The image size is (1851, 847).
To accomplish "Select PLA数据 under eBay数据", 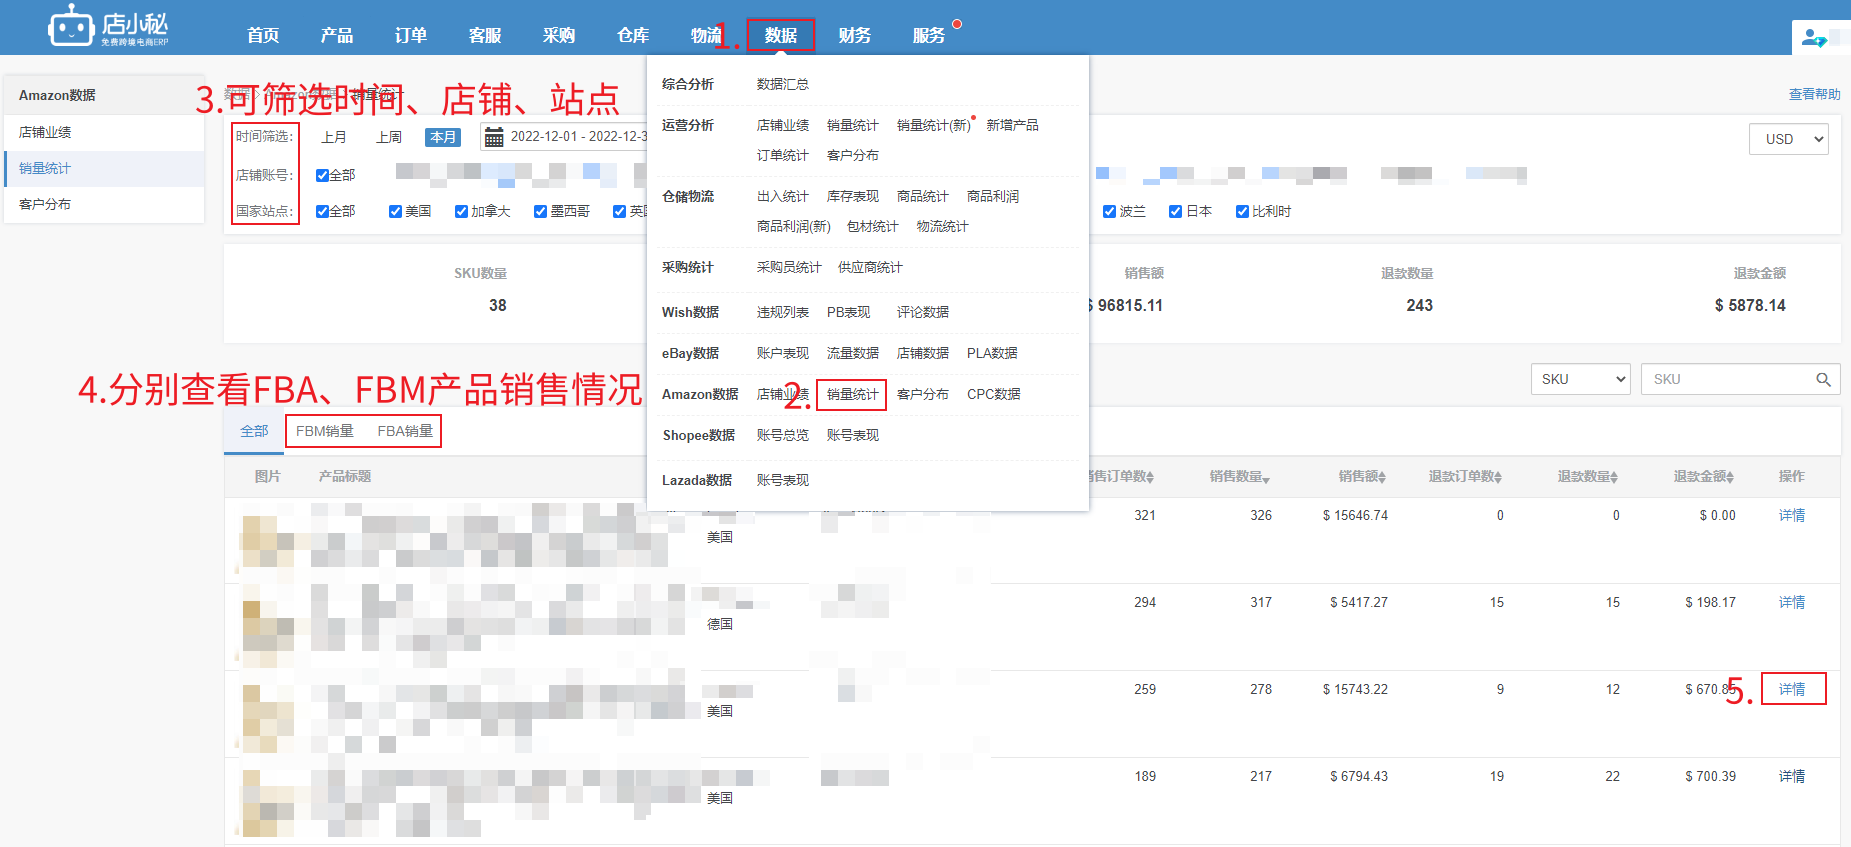I will coord(992,353).
